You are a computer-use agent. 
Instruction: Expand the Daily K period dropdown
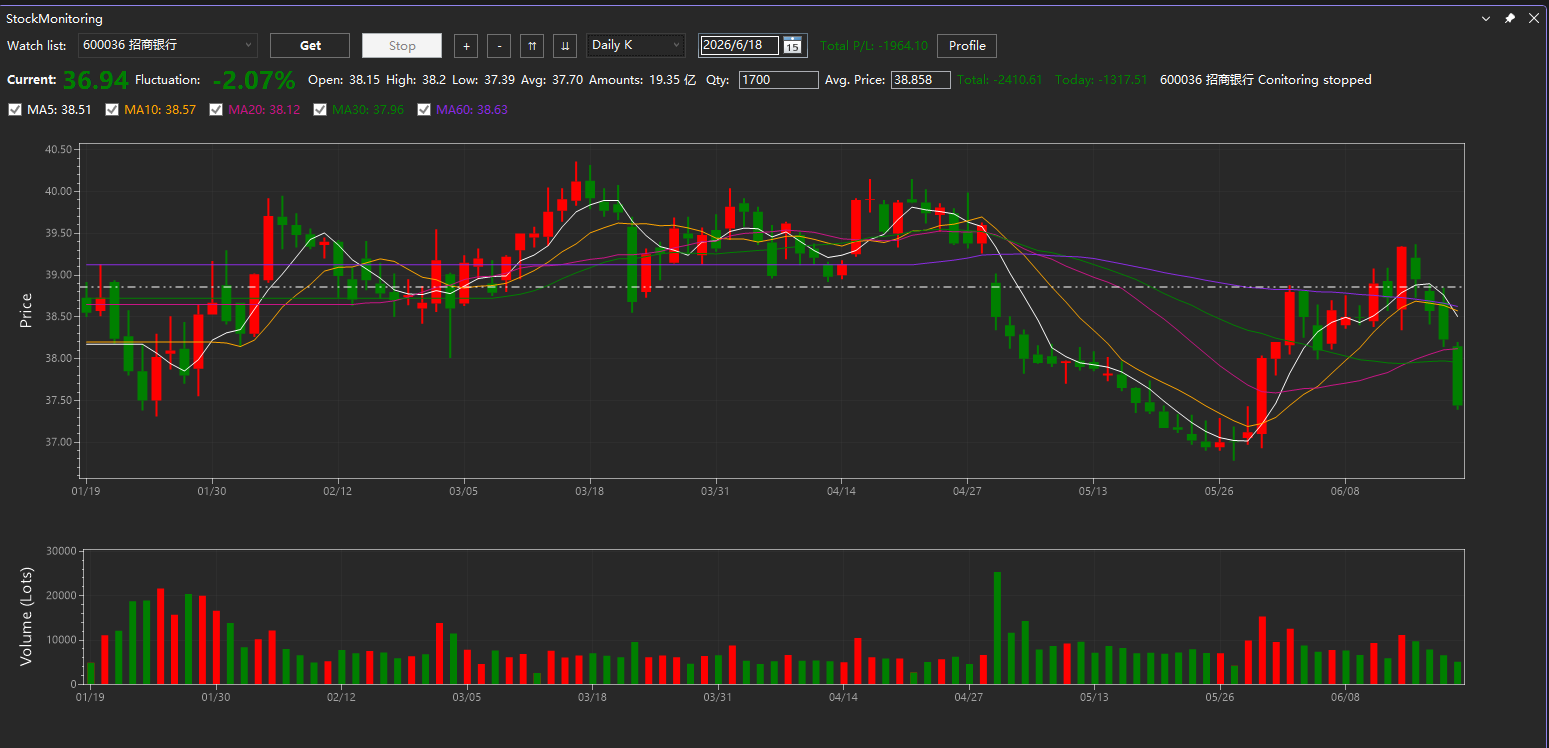[636, 45]
